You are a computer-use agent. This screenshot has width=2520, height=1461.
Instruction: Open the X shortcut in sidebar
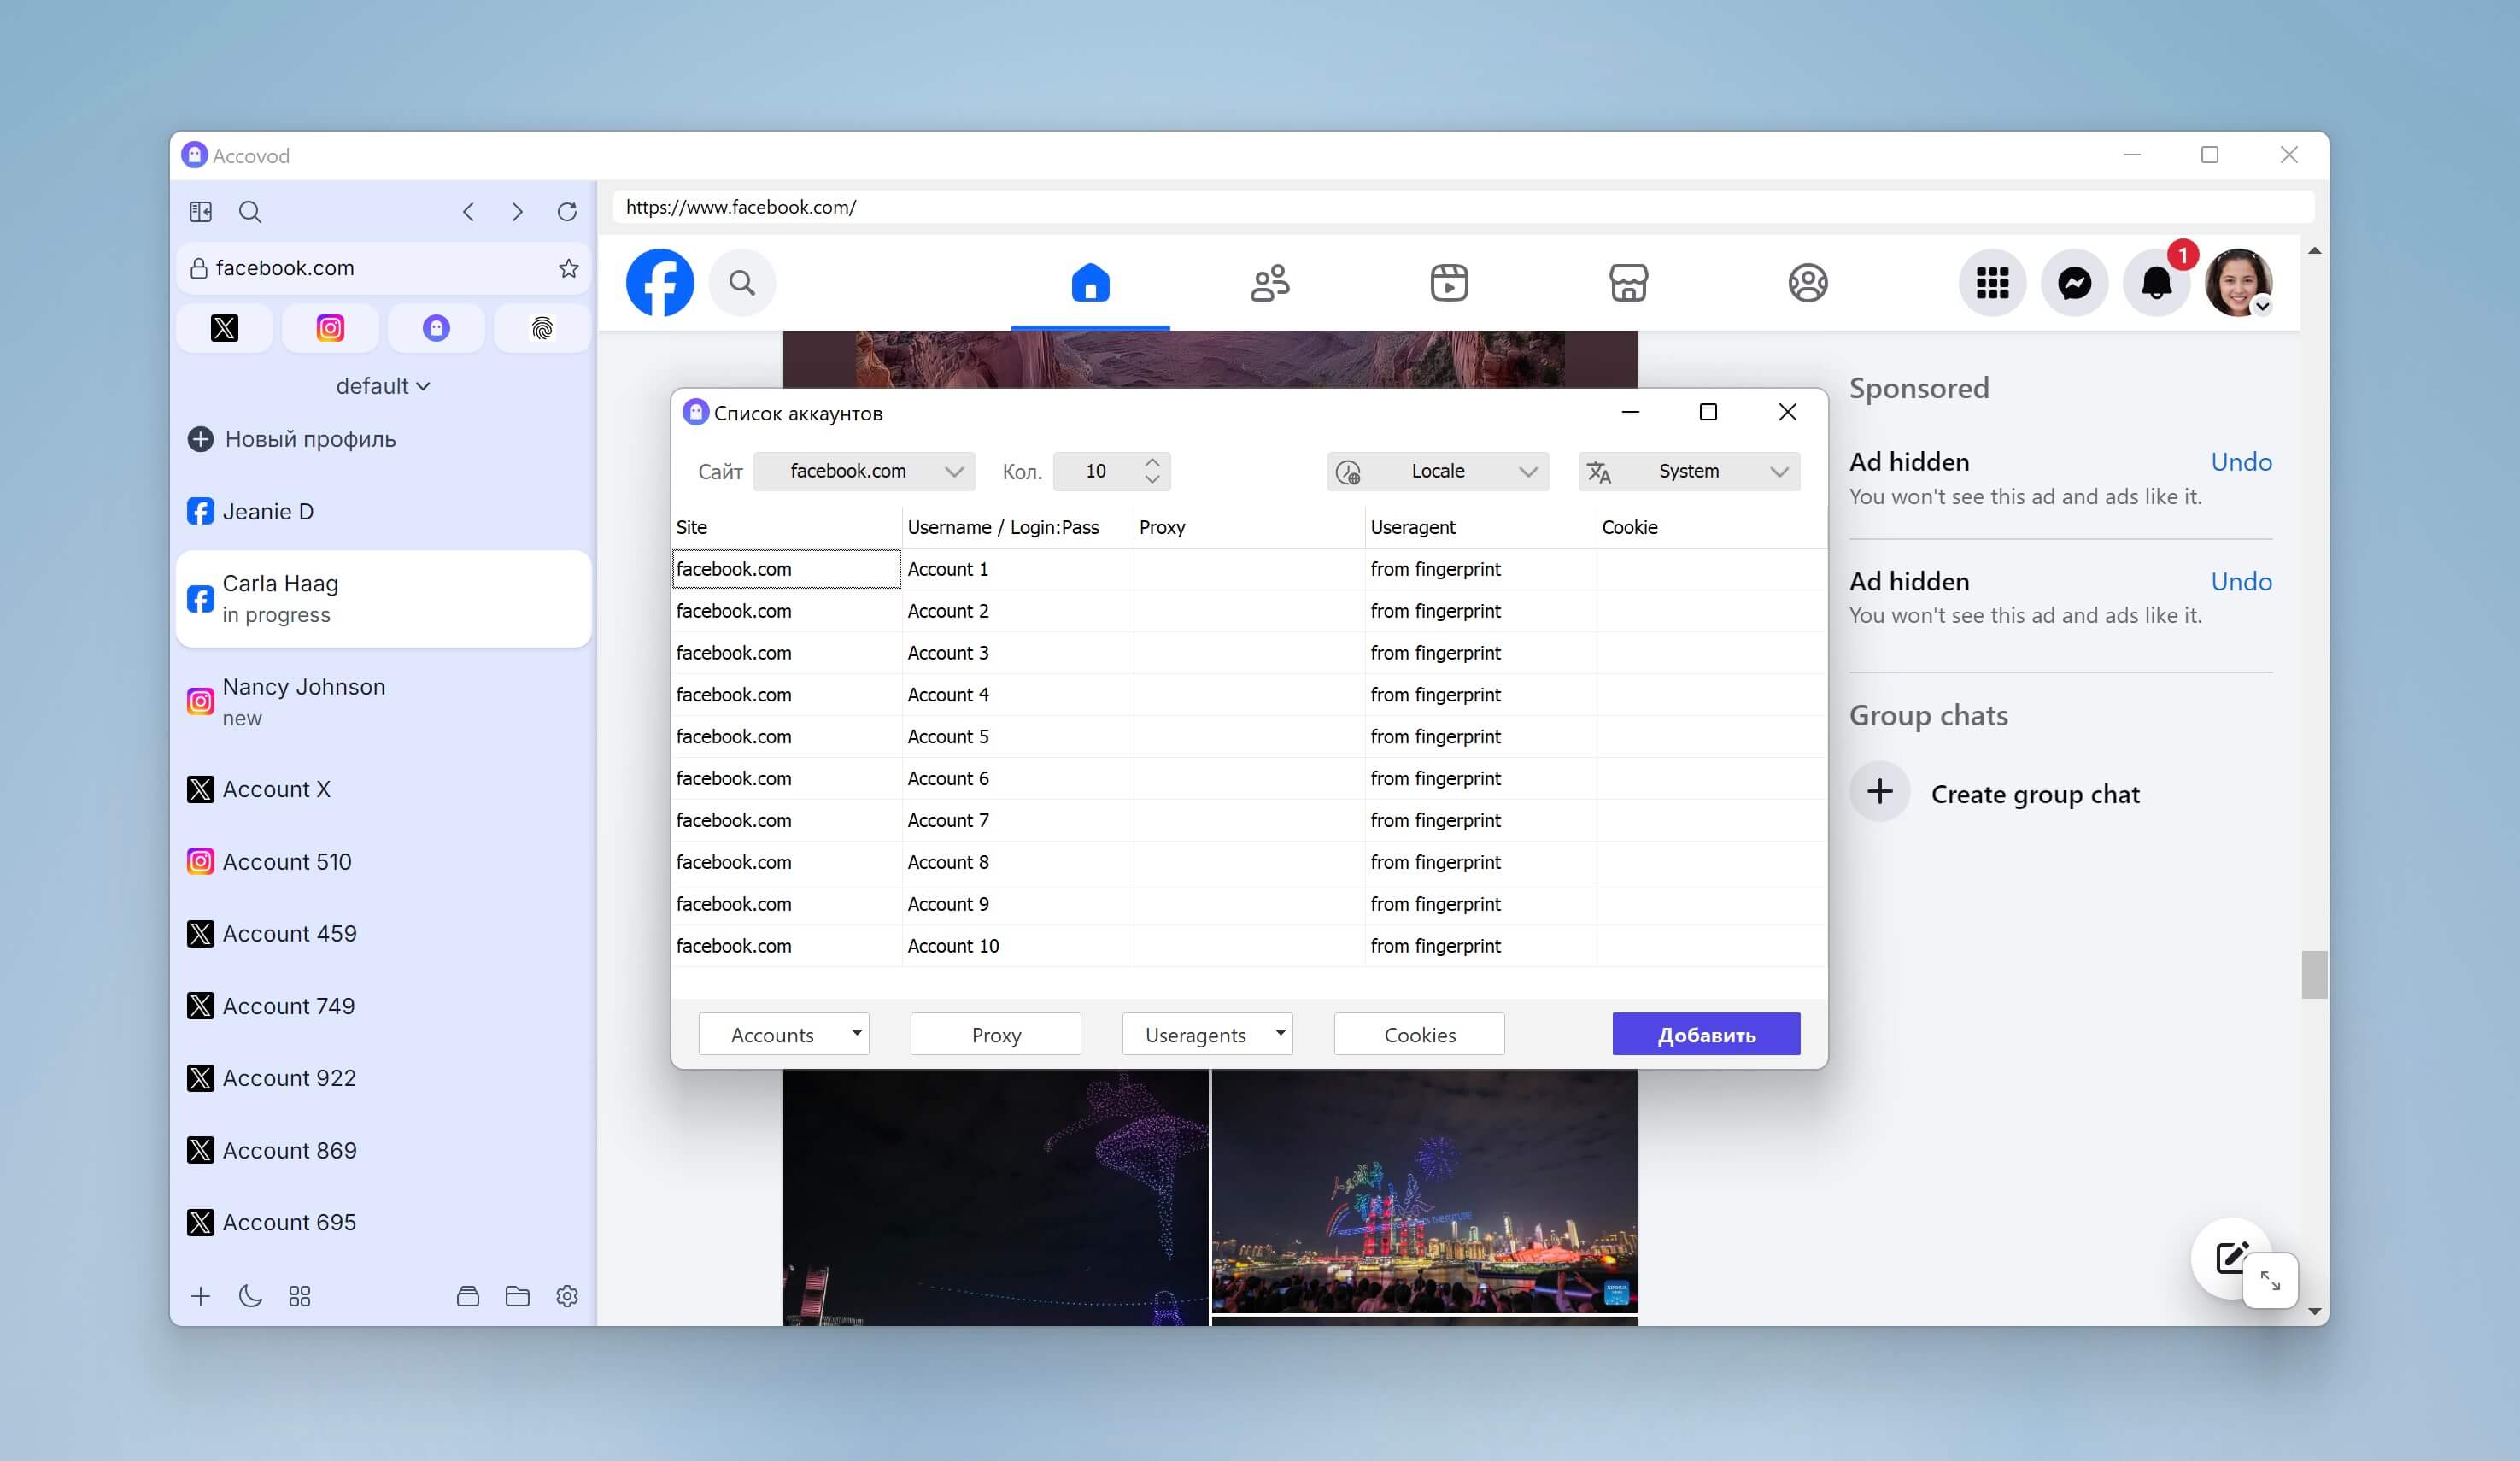(225, 328)
